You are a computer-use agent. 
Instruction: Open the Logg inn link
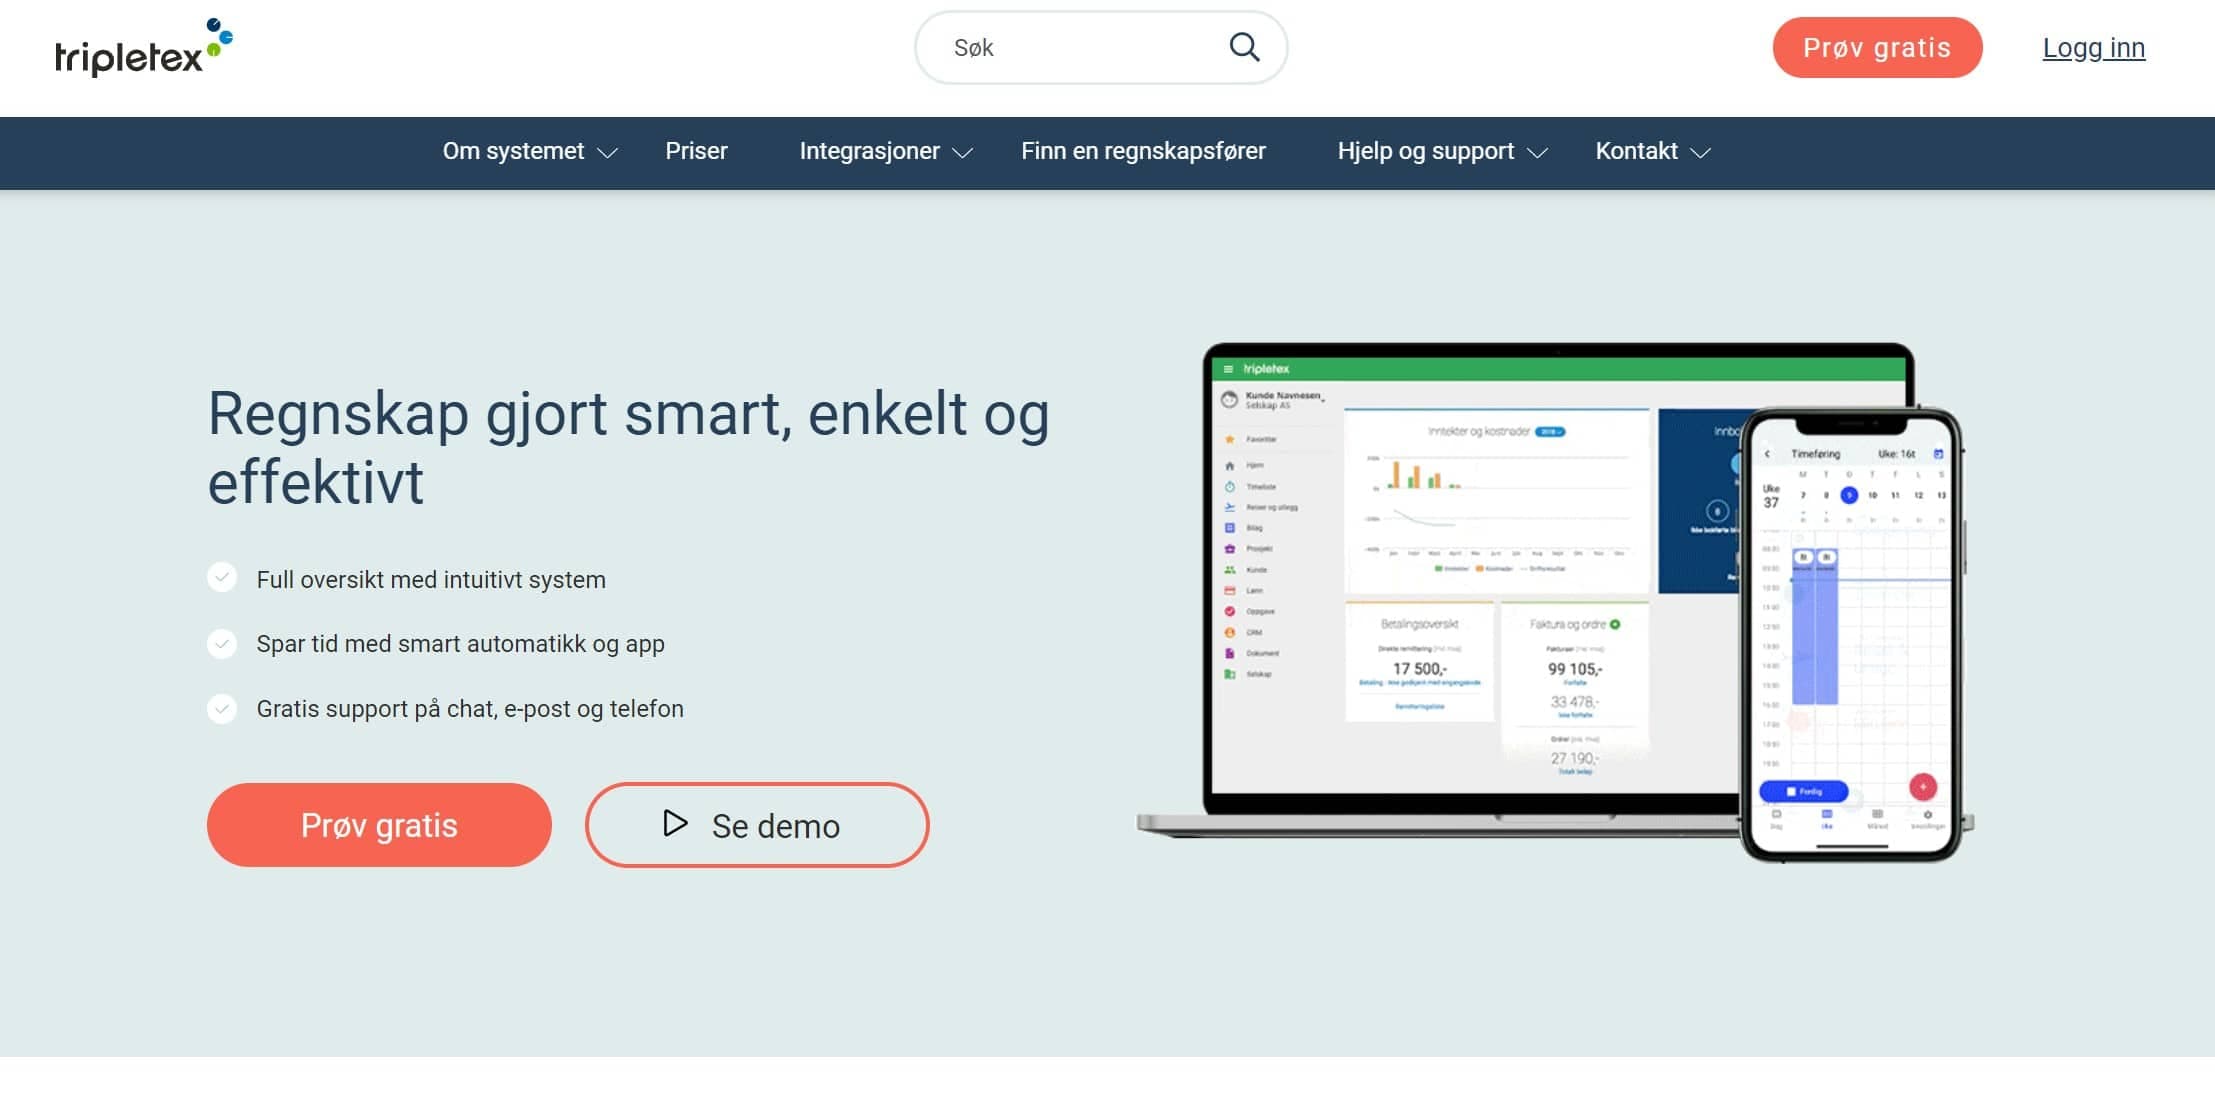pyautogui.click(x=2093, y=47)
